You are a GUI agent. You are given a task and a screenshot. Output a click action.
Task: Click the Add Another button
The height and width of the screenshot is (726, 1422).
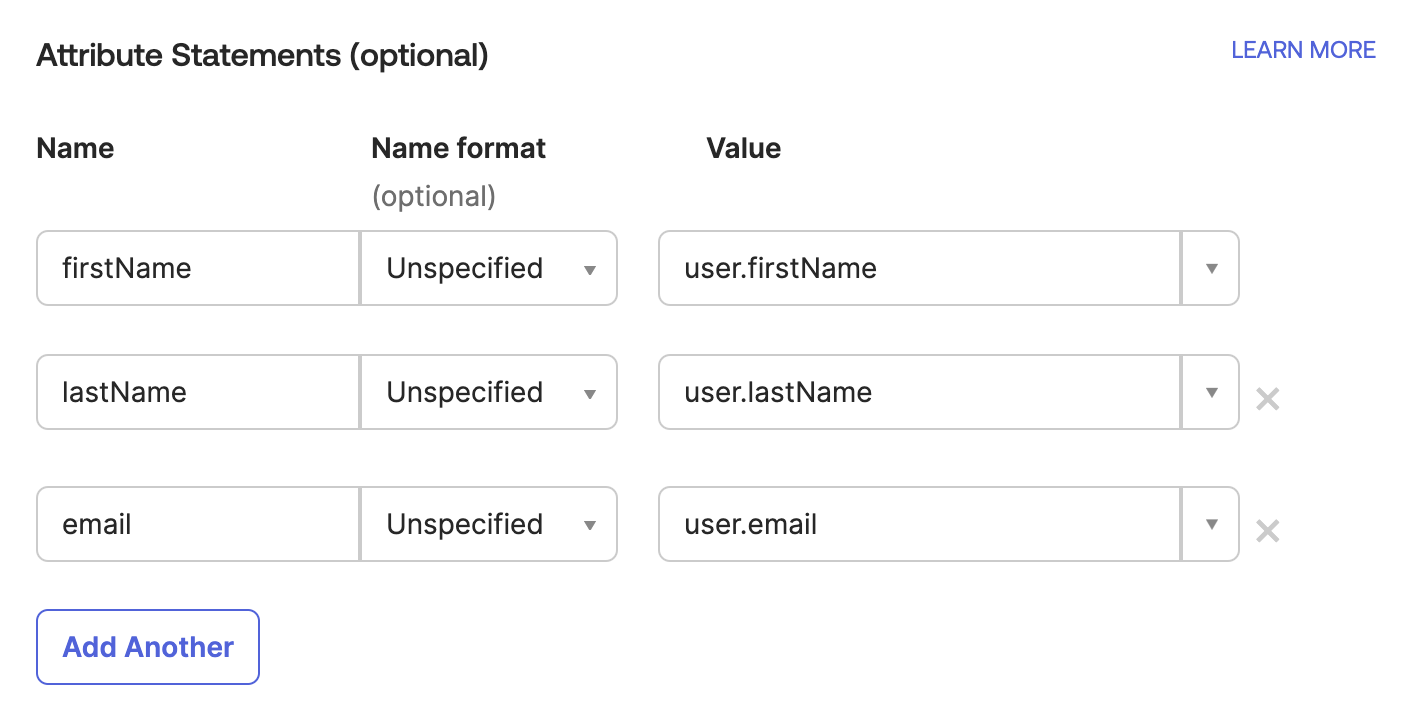coord(148,647)
